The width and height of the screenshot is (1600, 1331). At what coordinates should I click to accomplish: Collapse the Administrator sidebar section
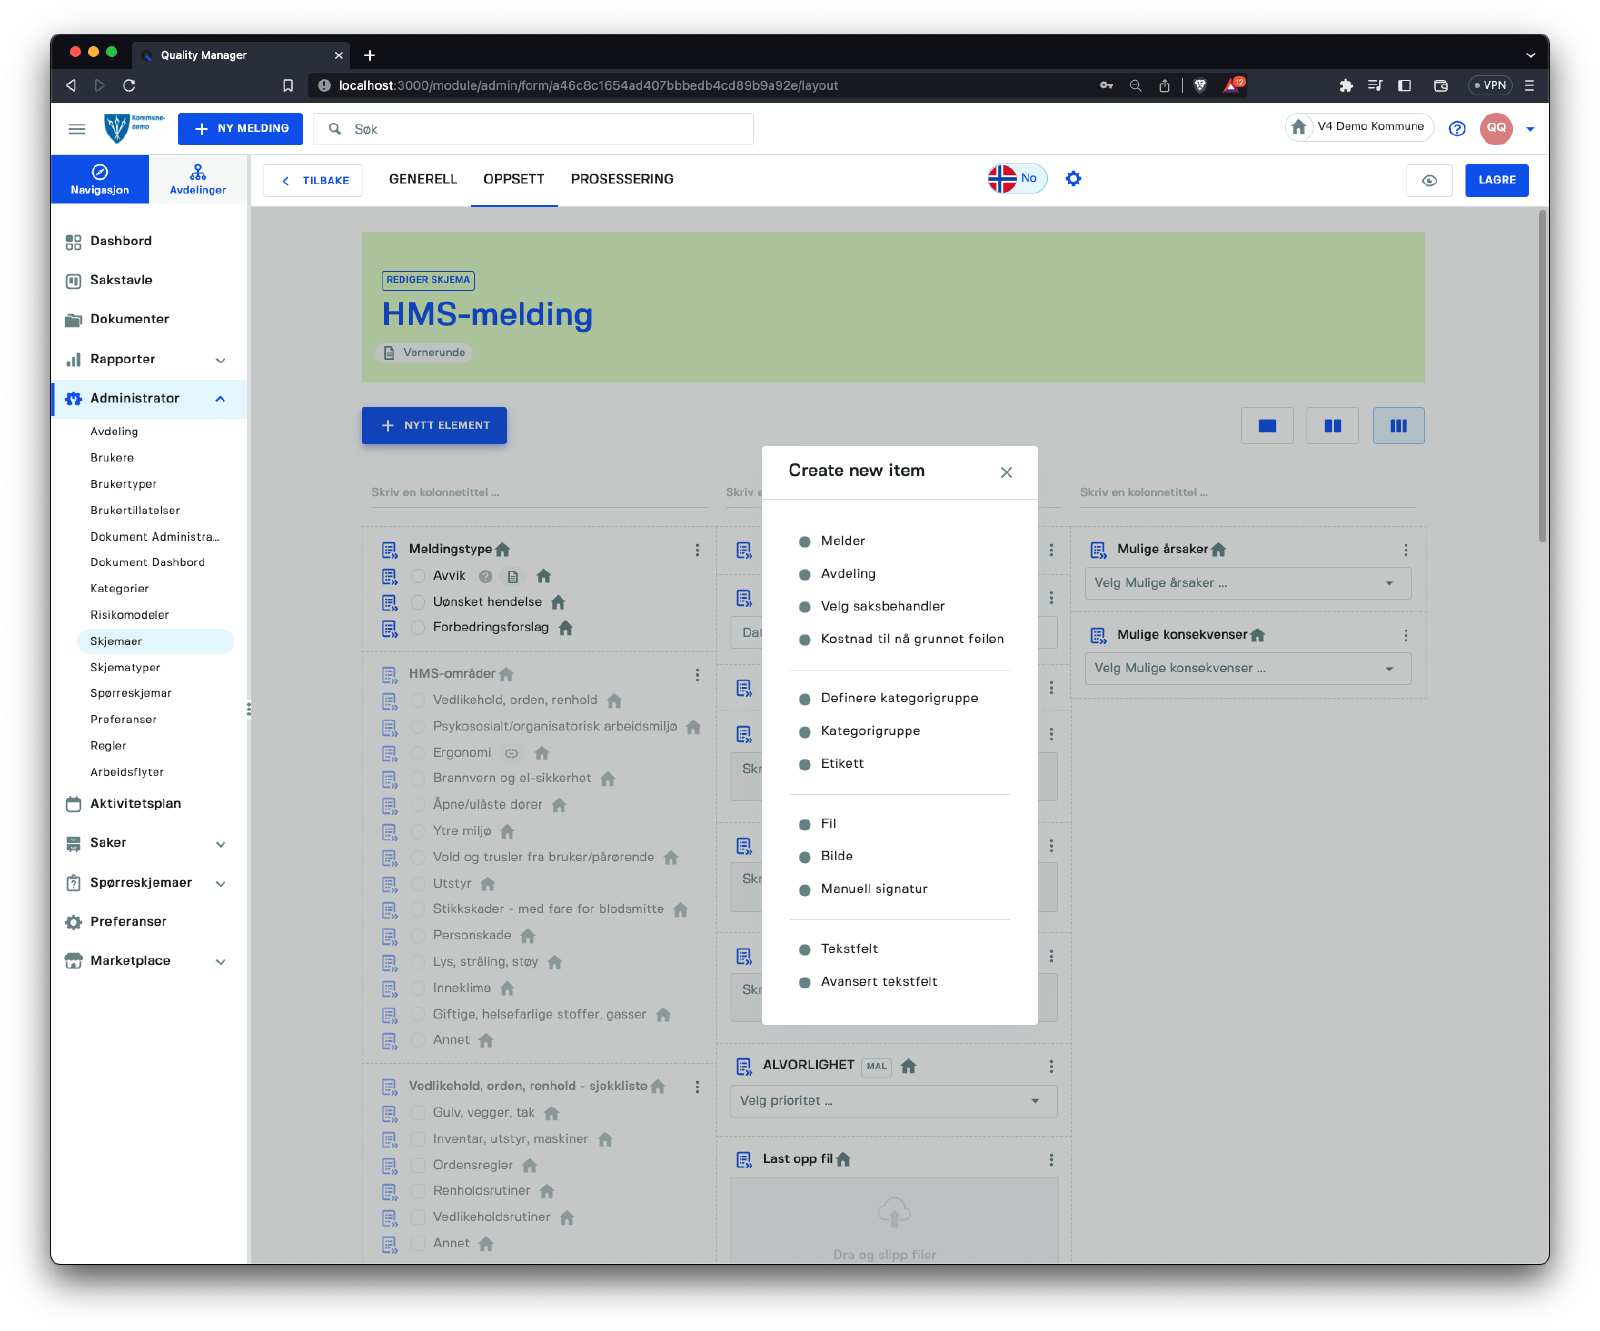220,399
